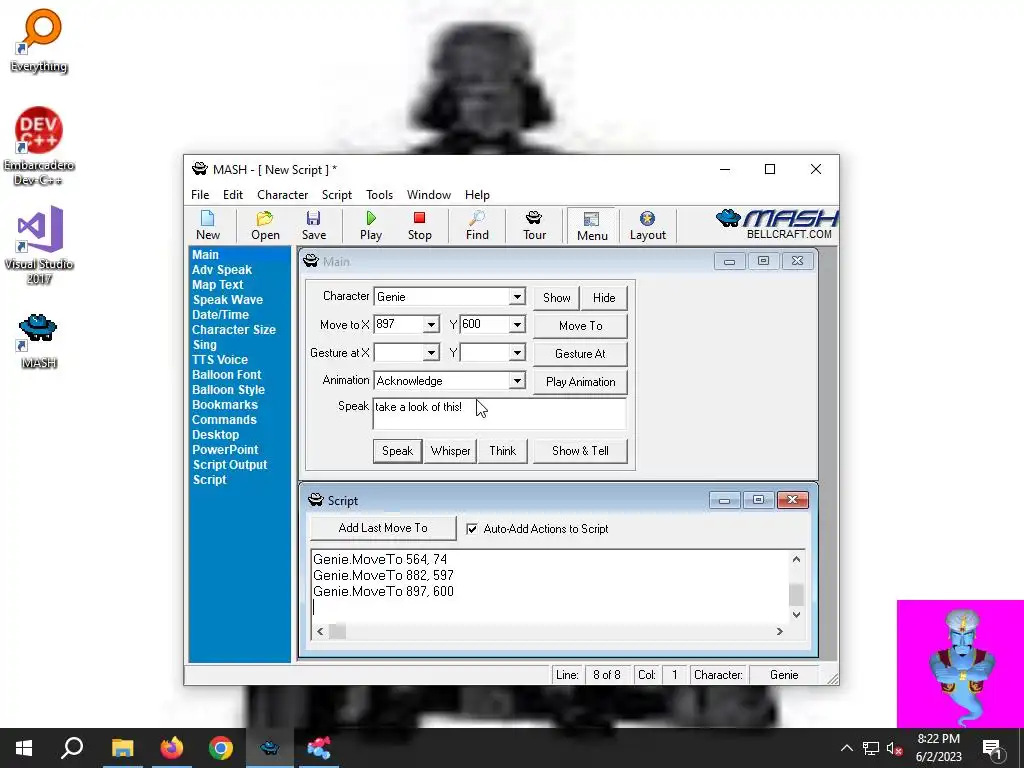Stop script playback with the Stop icon
Screen dimensions: 1024x768
click(419, 225)
